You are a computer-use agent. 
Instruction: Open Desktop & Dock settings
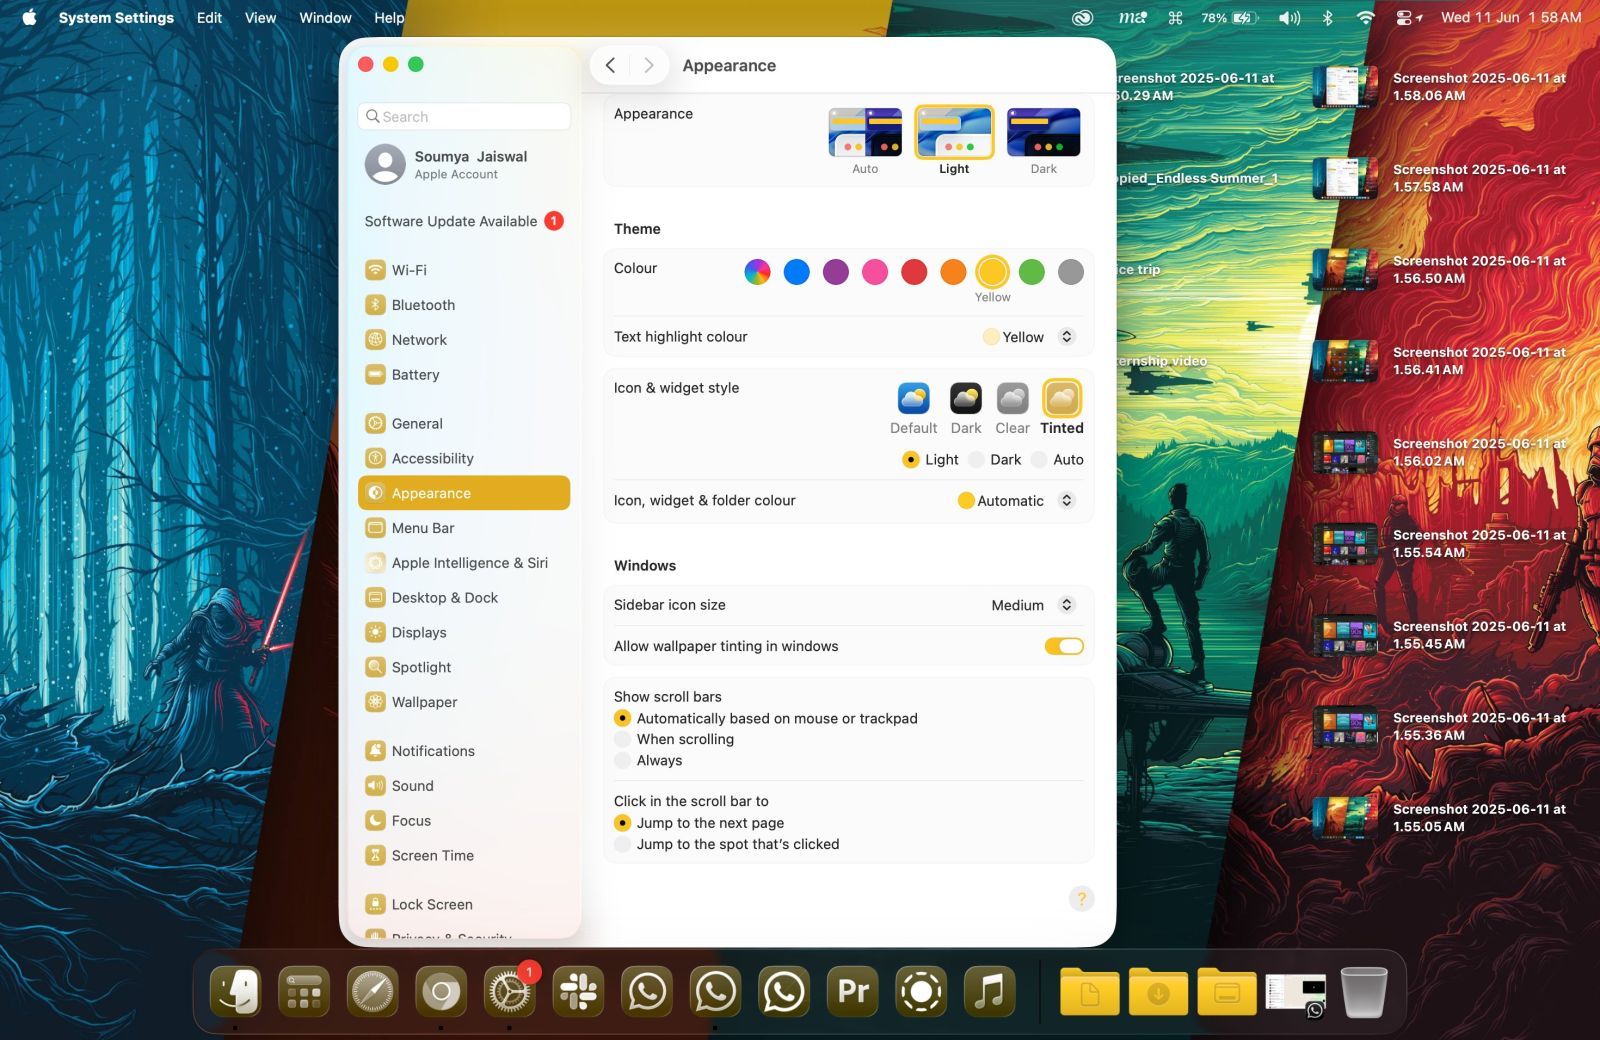[x=464, y=598]
